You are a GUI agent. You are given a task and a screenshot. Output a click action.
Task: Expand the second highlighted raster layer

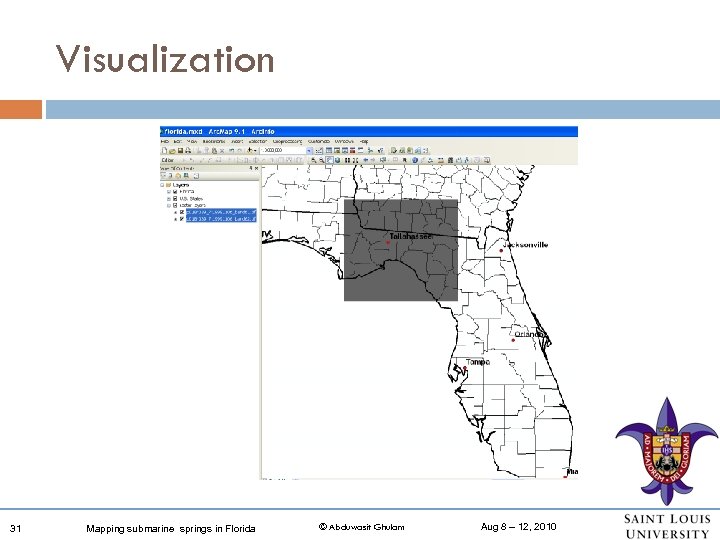tap(175, 219)
